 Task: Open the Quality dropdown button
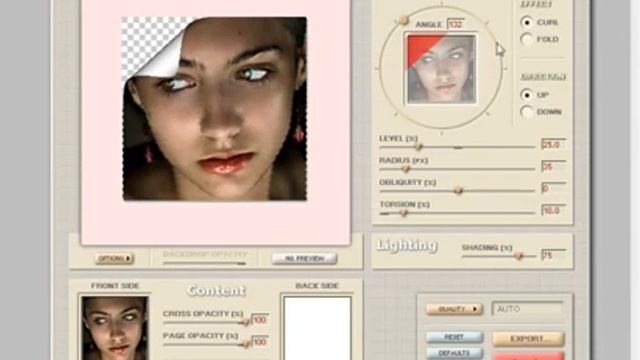click(454, 309)
